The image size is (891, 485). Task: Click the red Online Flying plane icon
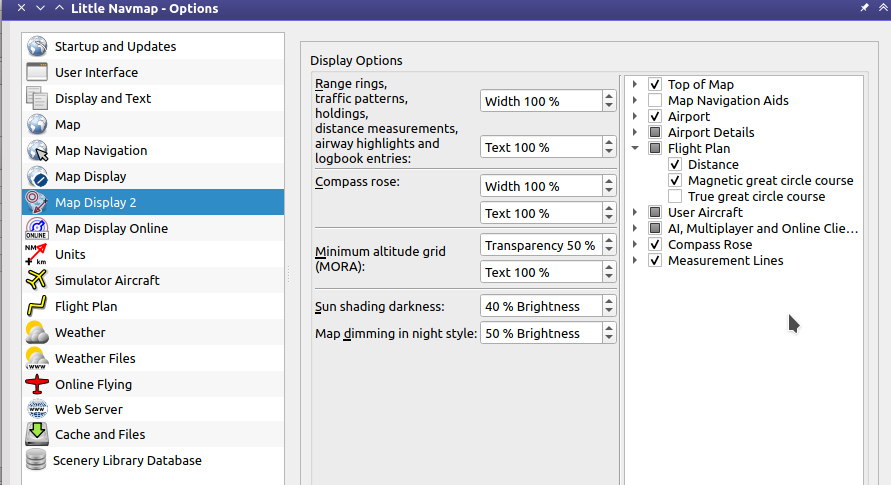pyautogui.click(x=37, y=384)
